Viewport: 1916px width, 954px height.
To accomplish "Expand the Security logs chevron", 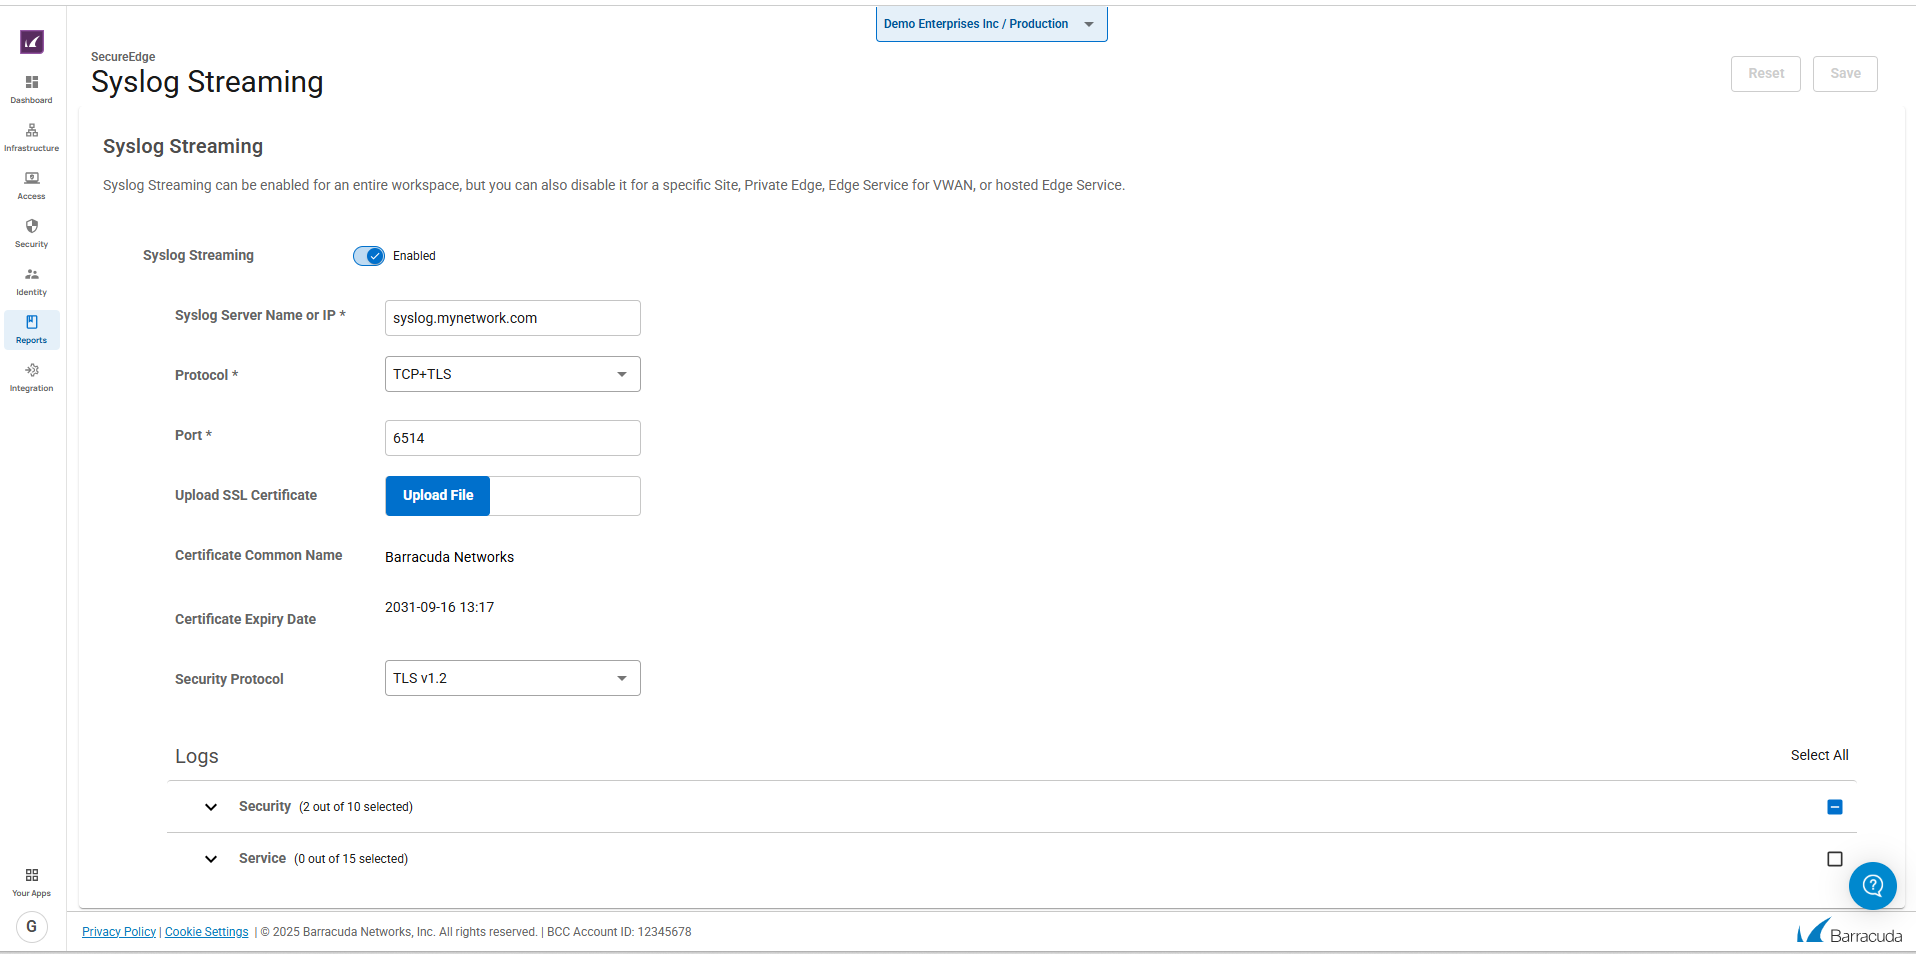I will point(211,807).
